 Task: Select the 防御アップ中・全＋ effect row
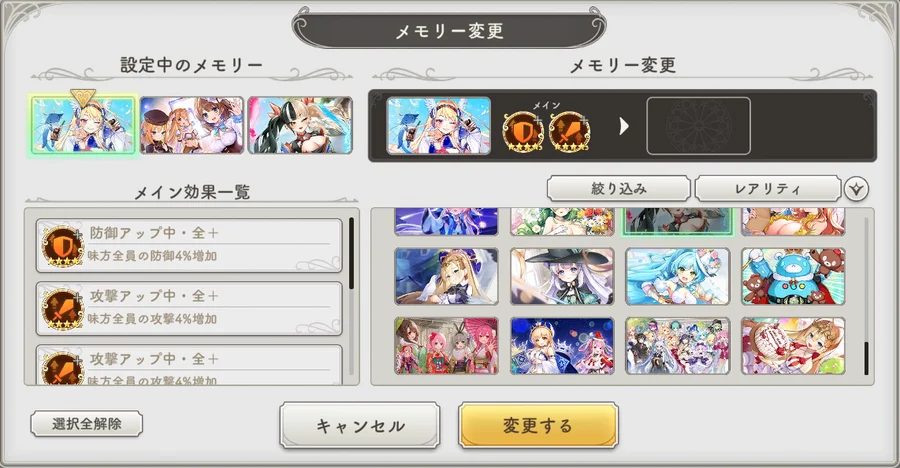coord(189,245)
